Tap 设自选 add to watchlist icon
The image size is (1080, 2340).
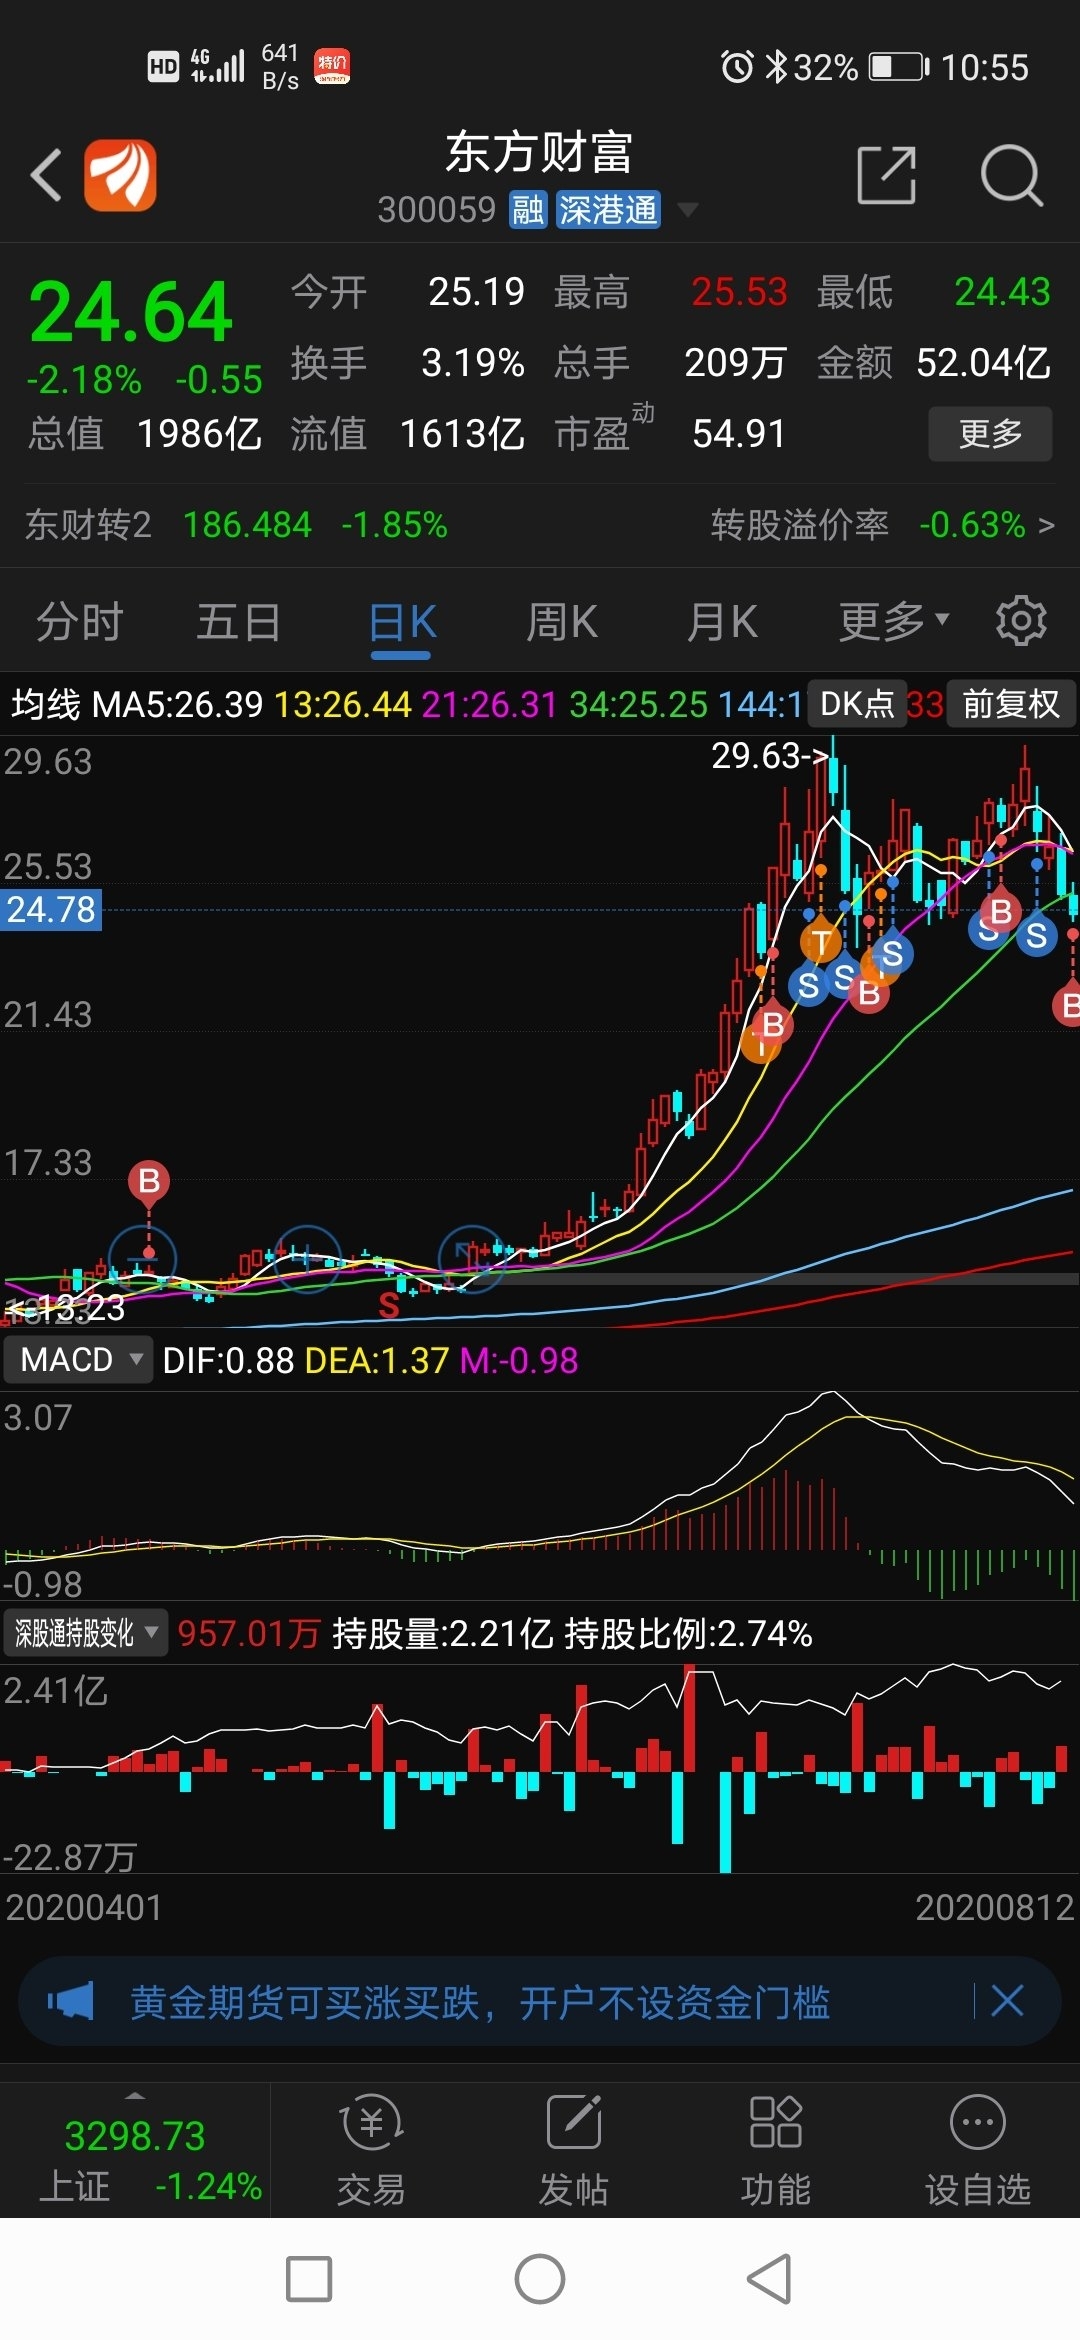coord(978,2150)
